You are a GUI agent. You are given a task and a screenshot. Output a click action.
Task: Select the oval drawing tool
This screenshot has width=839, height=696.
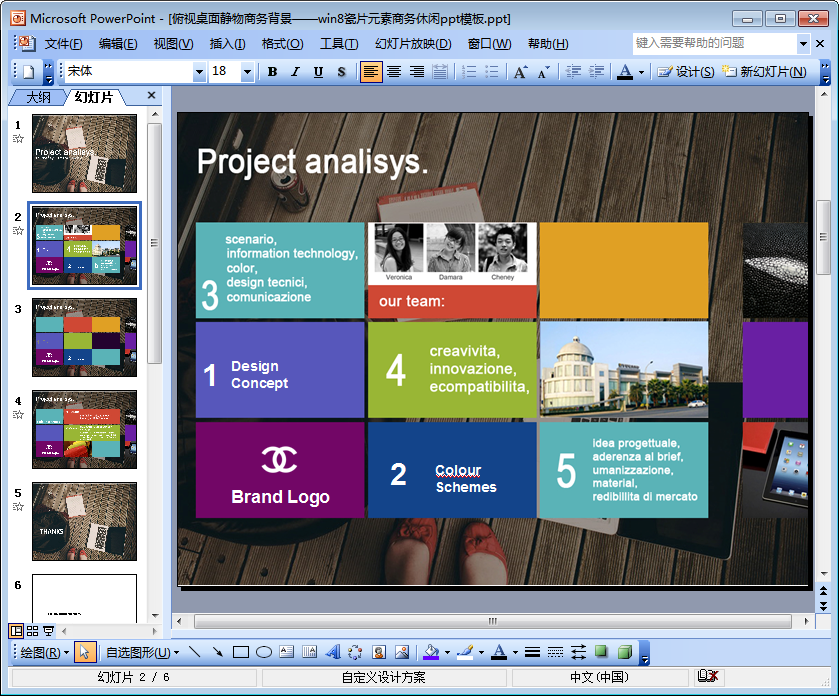[264, 653]
